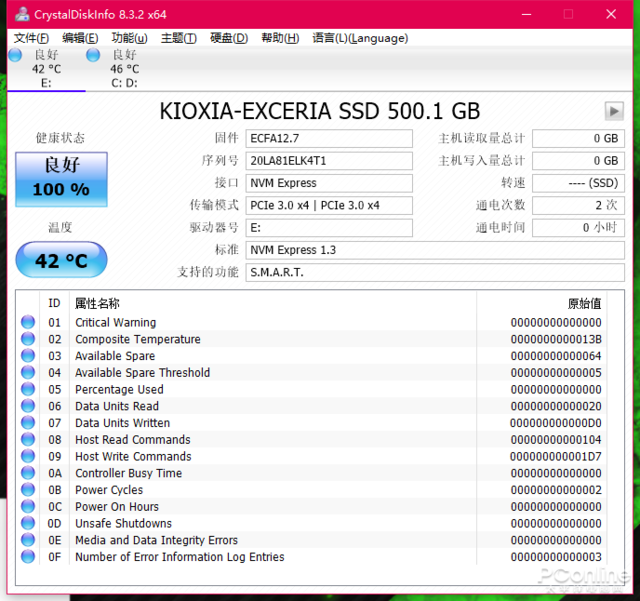Click the KIOXIA-EXCERIA SSD 500.1 GB title
The height and width of the screenshot is (601, 640).
point(320,111)
